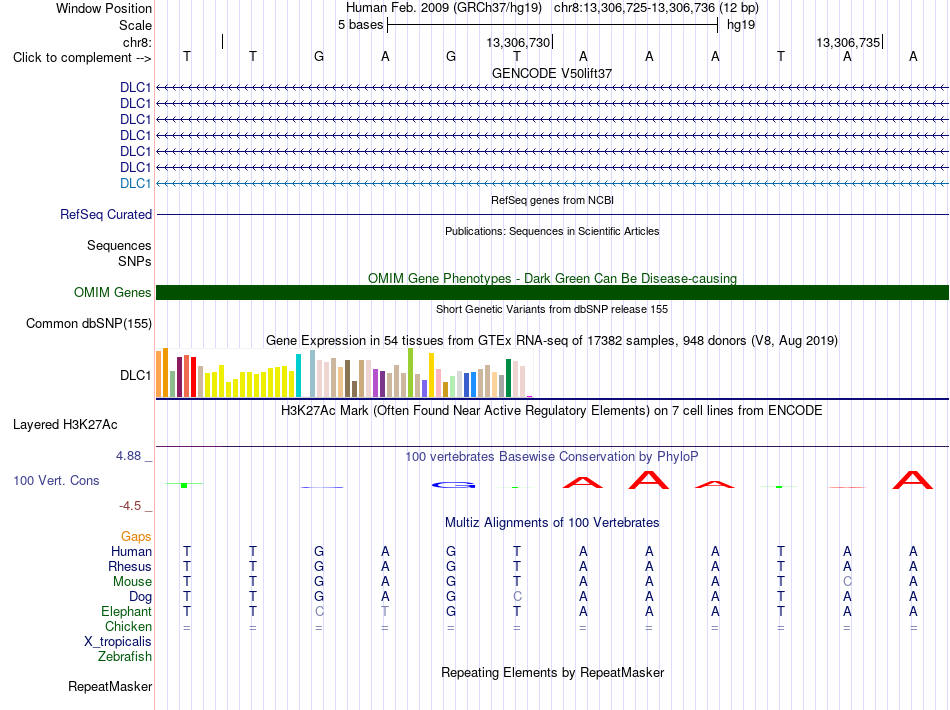Select the Common dbSNP(155) track label
This screenshot has width=950, height=710.
pos(89,323)
